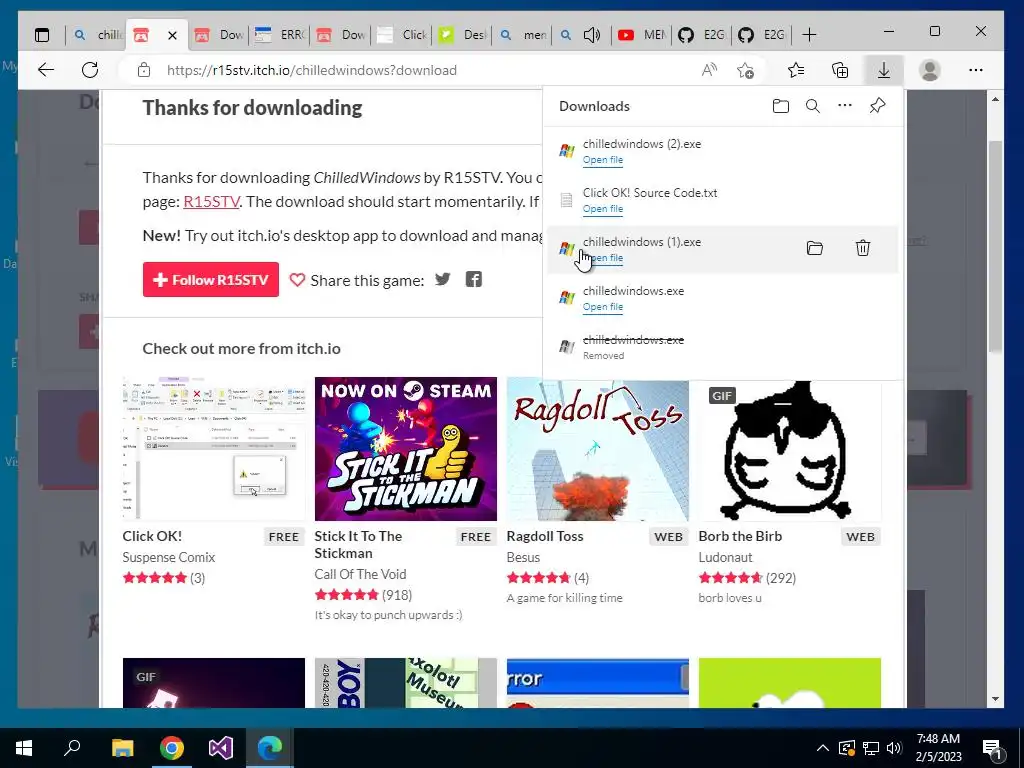This screenshot has height=768, width=1024.
Task: Switch to the ERRO tab
Action: point(280,35)
